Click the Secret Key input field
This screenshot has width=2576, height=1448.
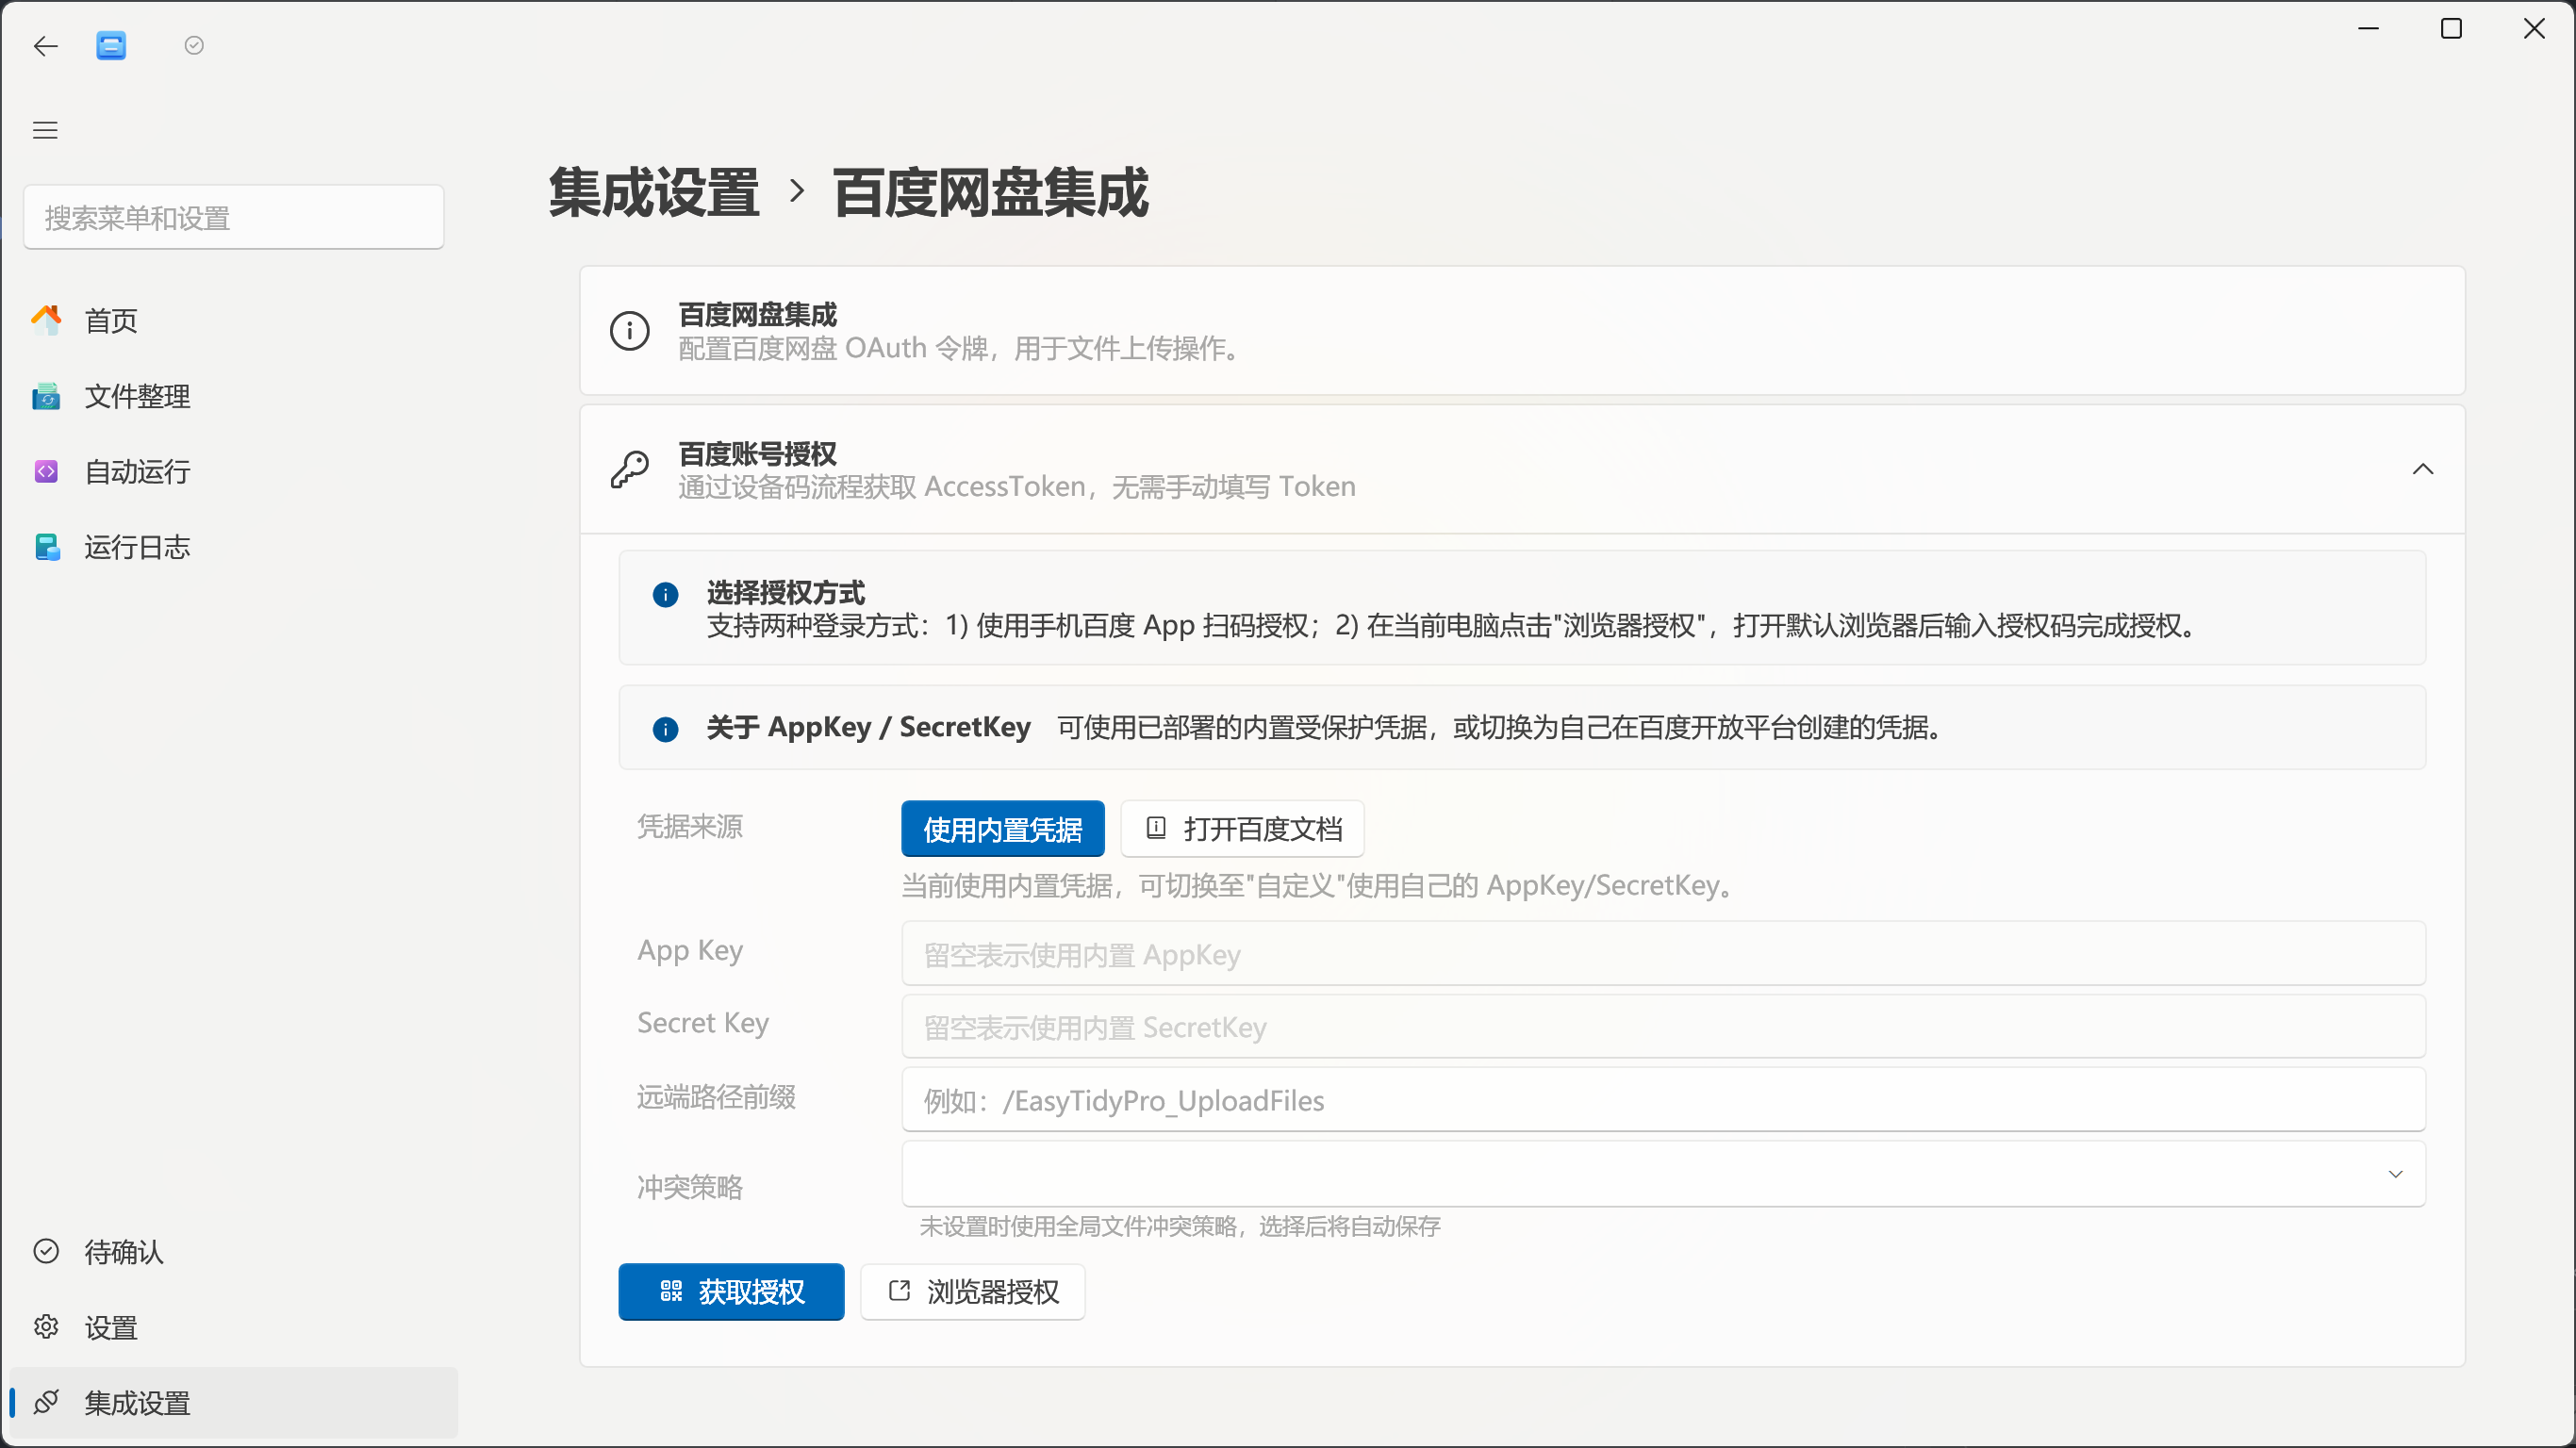point(1663,1027)
